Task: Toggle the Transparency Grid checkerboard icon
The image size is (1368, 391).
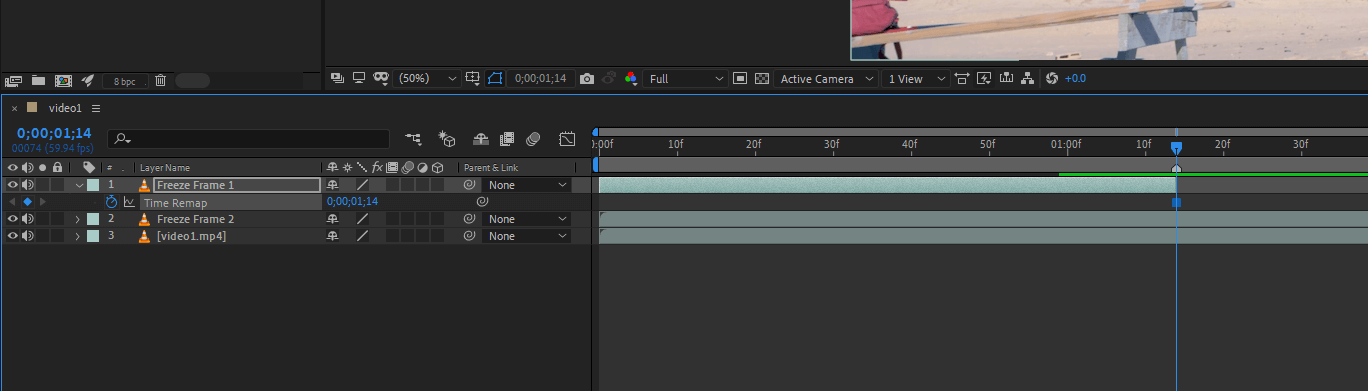Action: [x=762, y=78]
